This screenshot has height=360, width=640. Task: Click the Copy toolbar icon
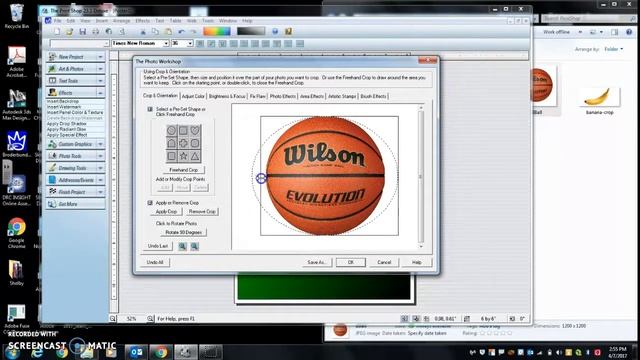[155, 31]
